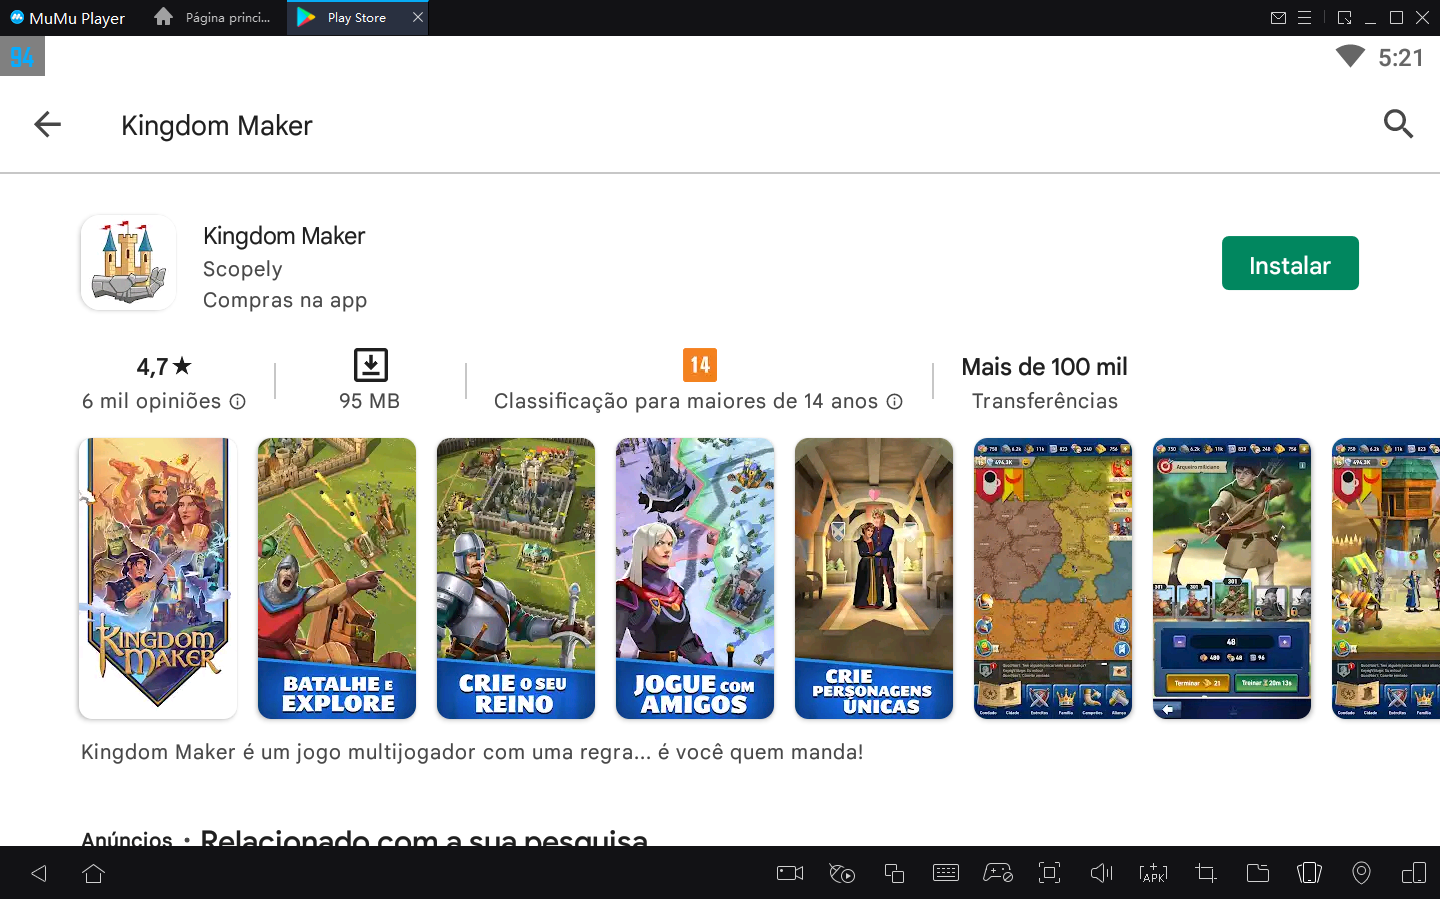
Task: Open the game controller settings icon
Action: [x=998, y=873]
